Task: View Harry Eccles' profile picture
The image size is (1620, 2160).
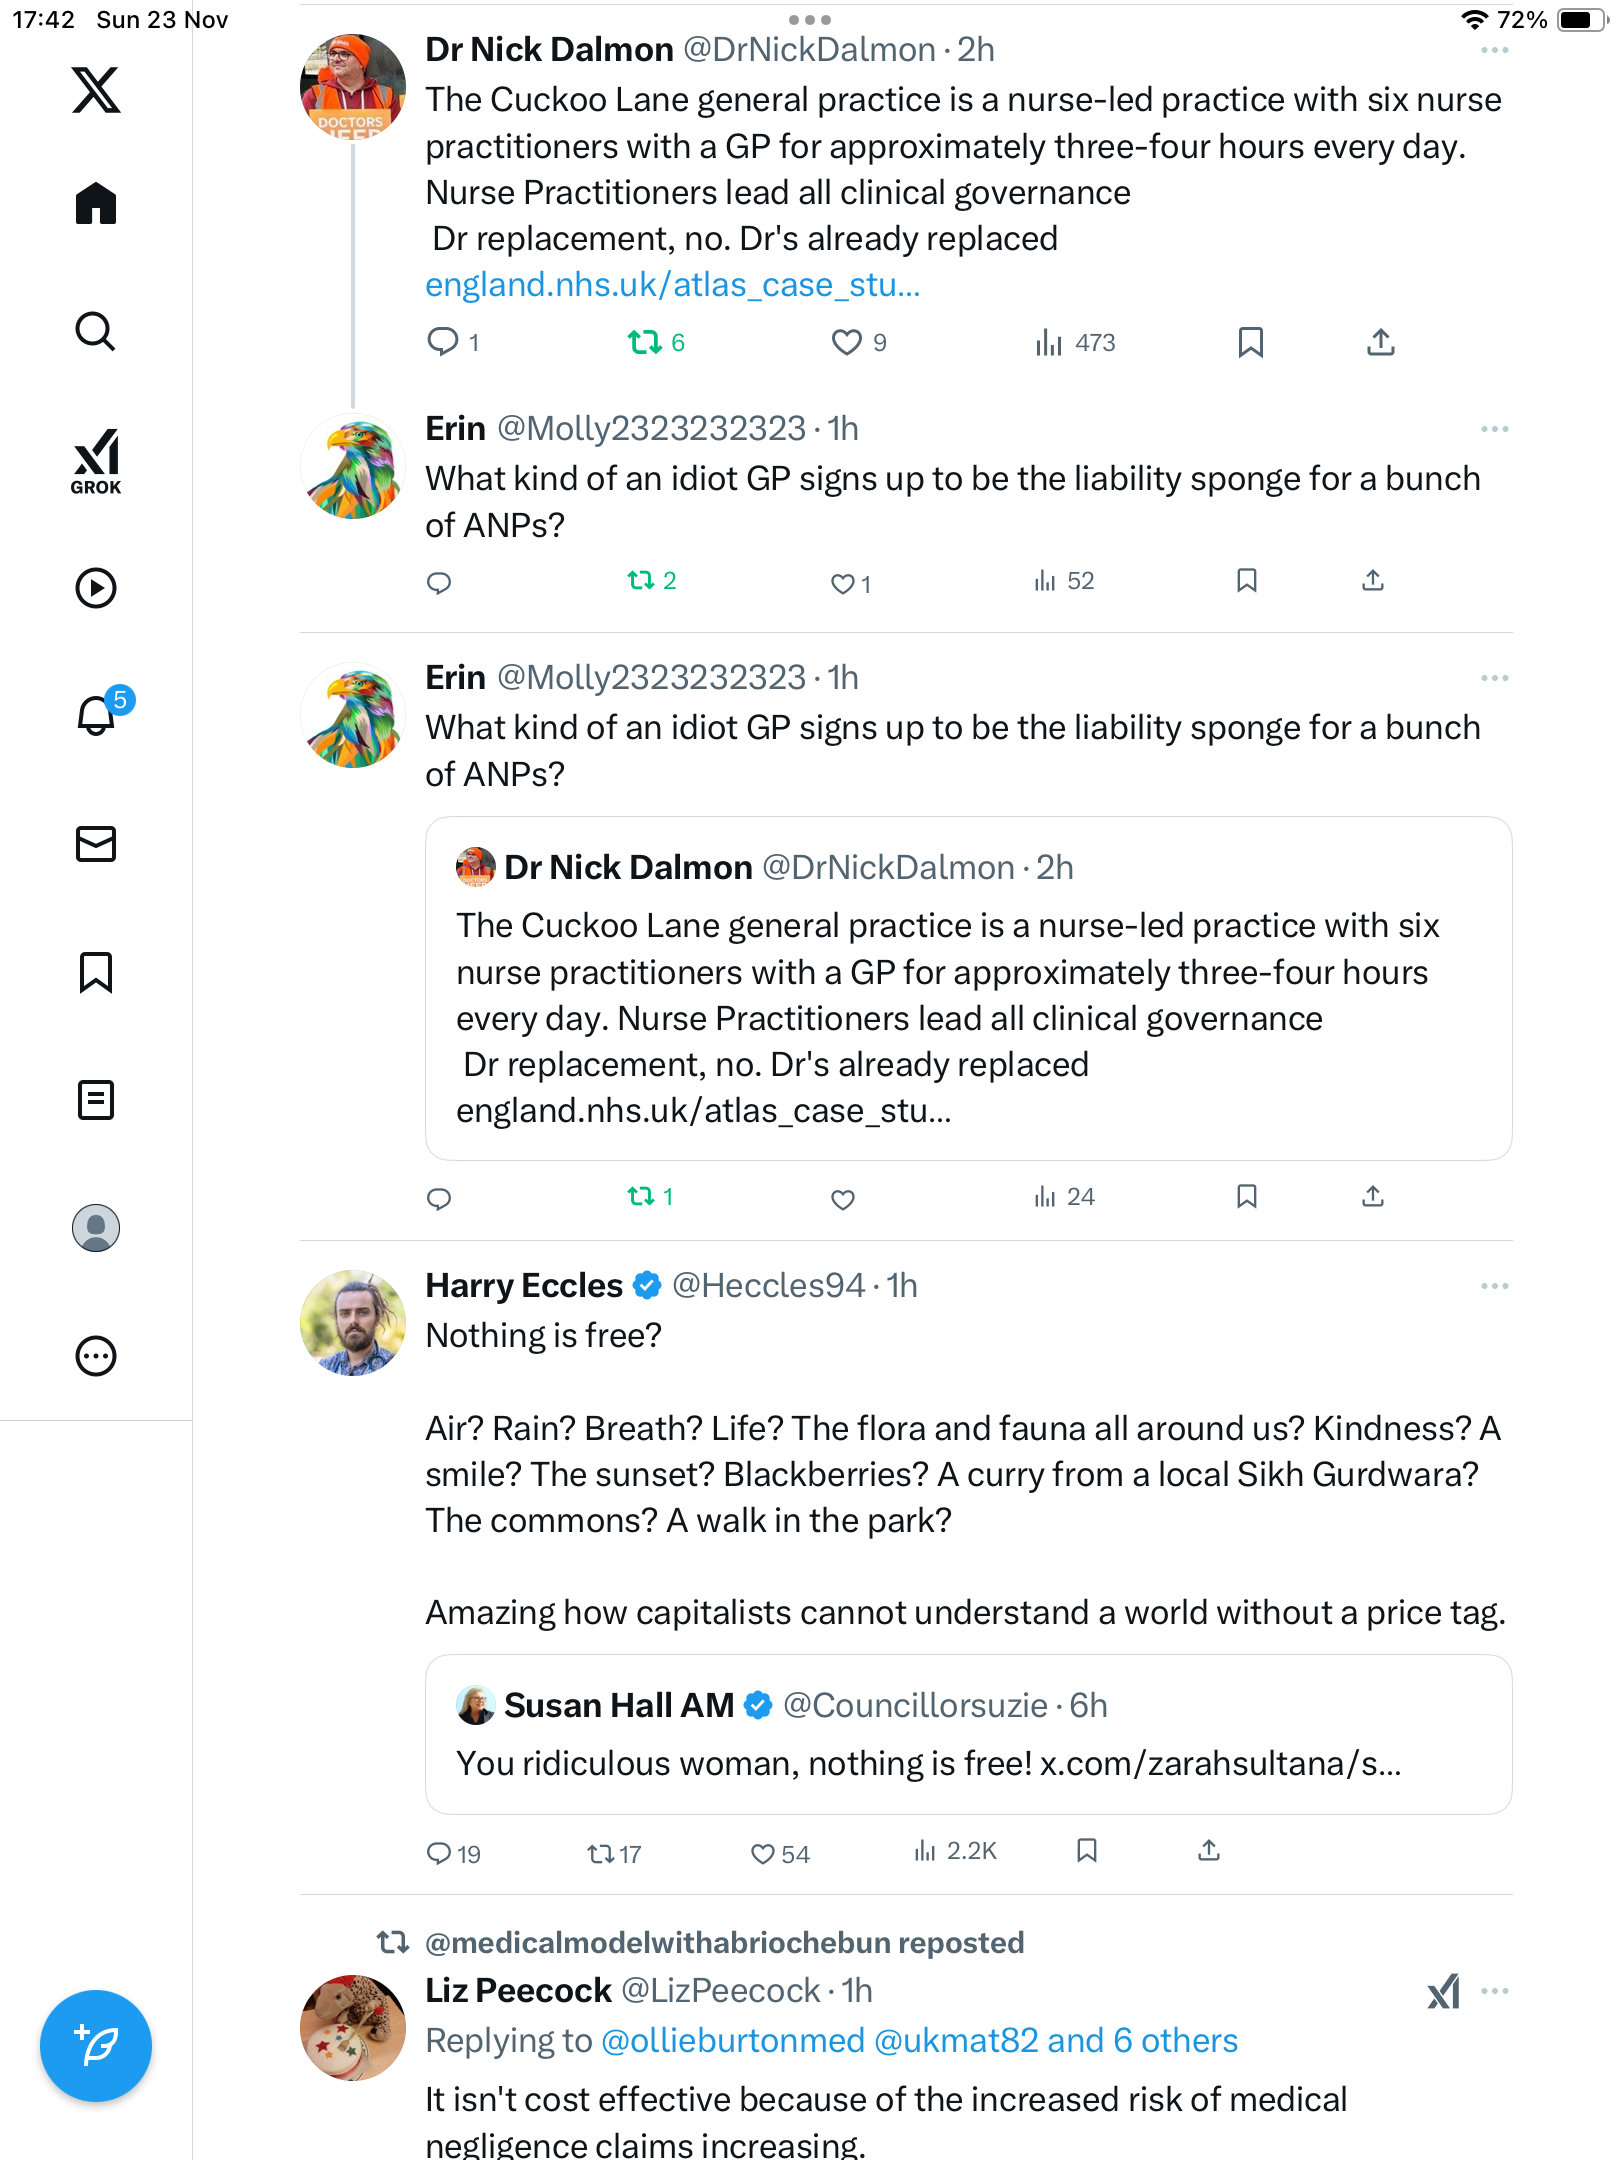Action: 353,1323
